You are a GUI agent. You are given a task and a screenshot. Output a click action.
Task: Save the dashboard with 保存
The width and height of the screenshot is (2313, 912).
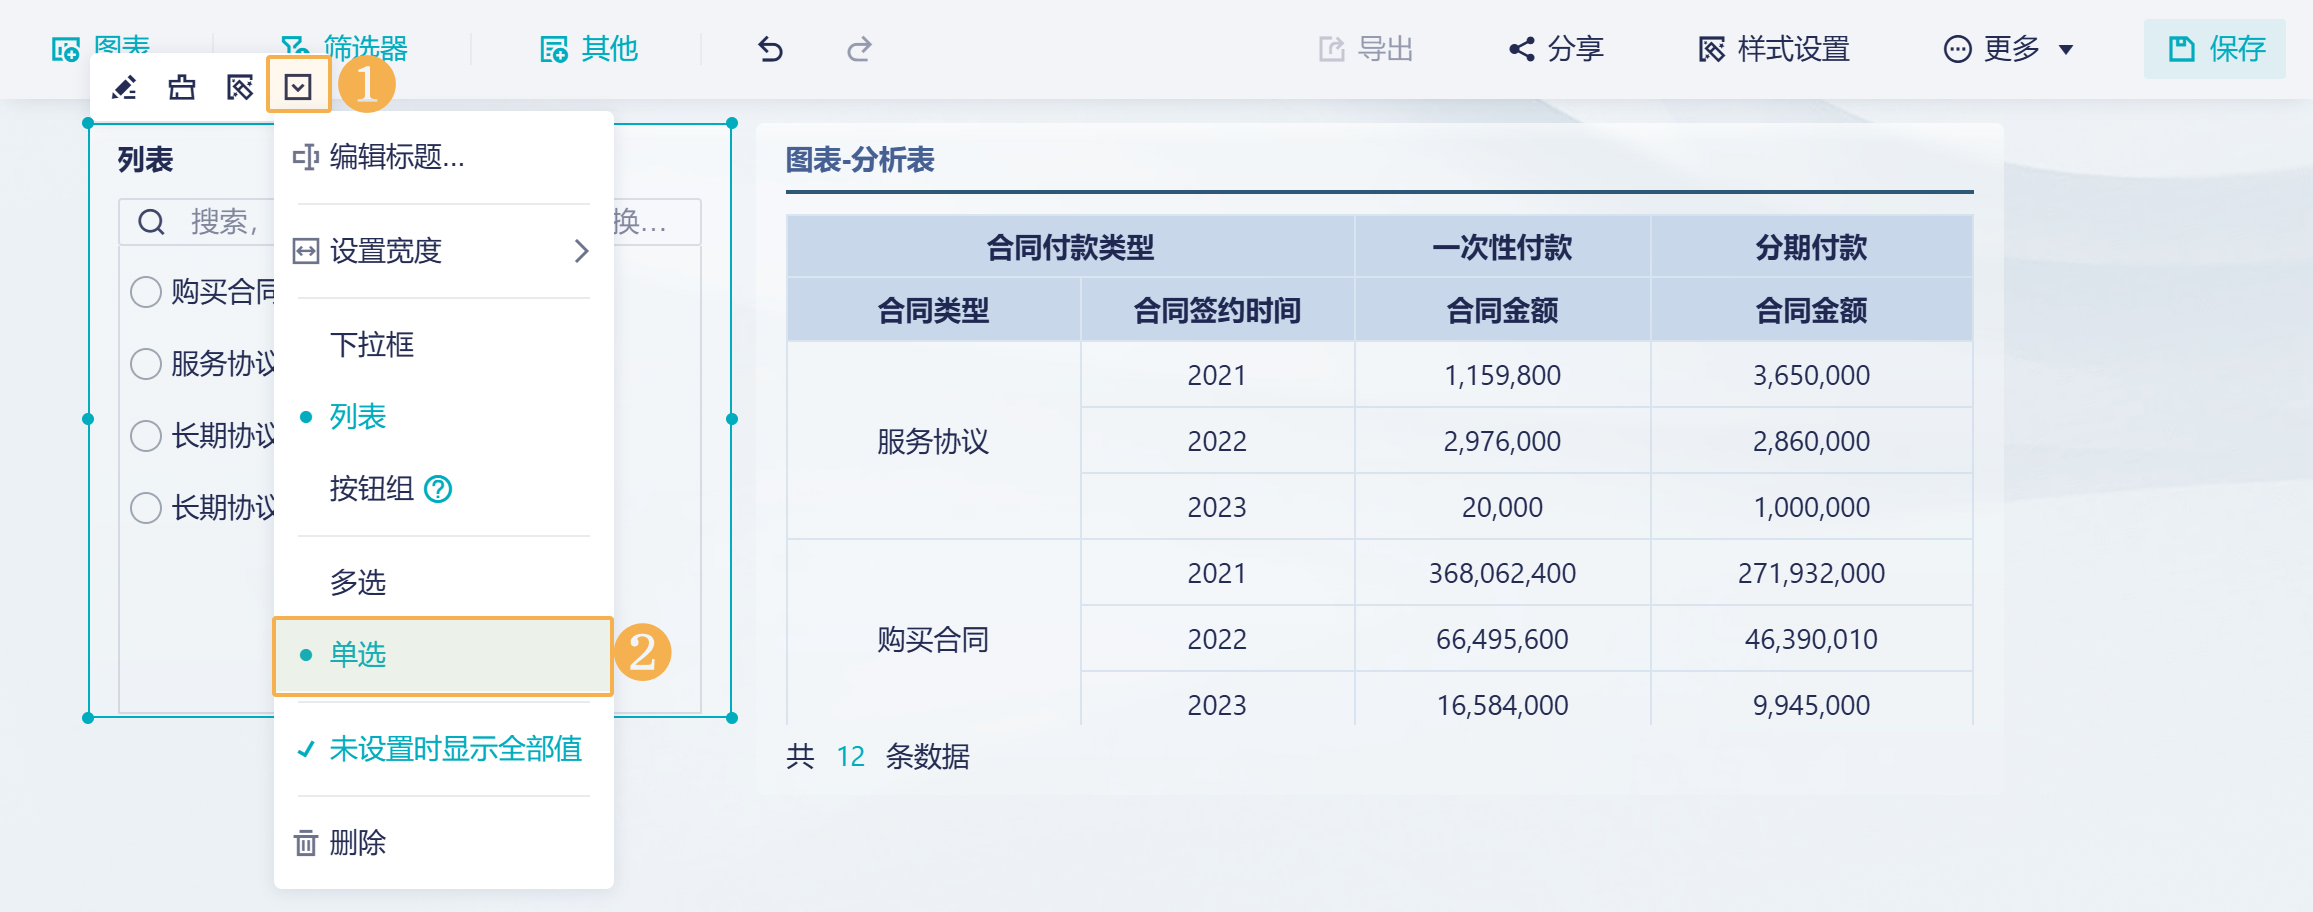(x=2215, y=49)
